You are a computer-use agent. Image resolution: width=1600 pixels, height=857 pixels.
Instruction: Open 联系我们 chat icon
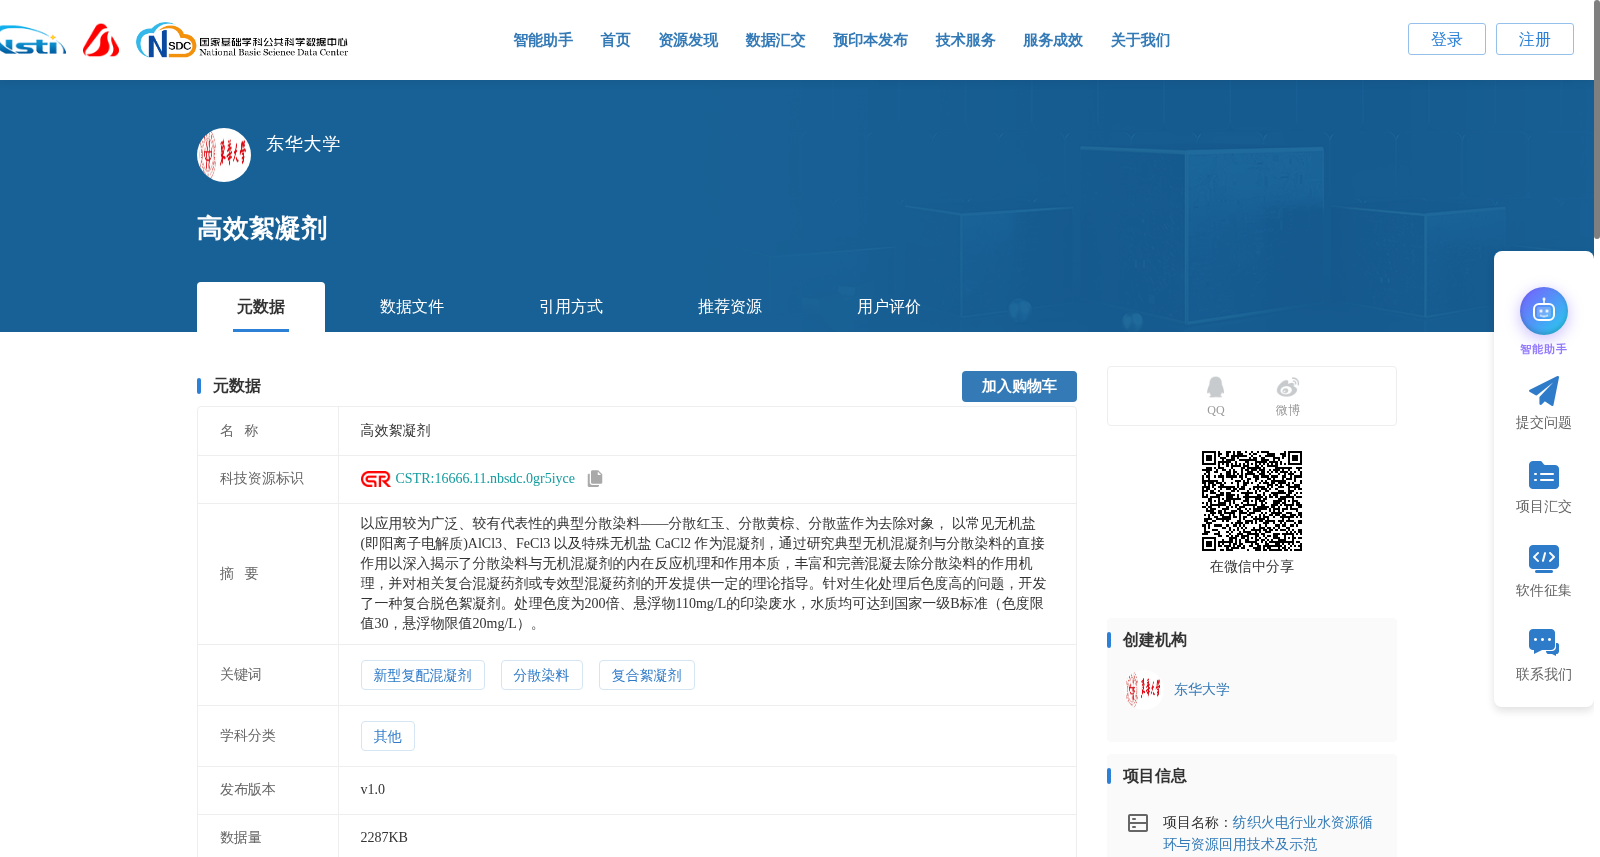tap(1544, 643)
